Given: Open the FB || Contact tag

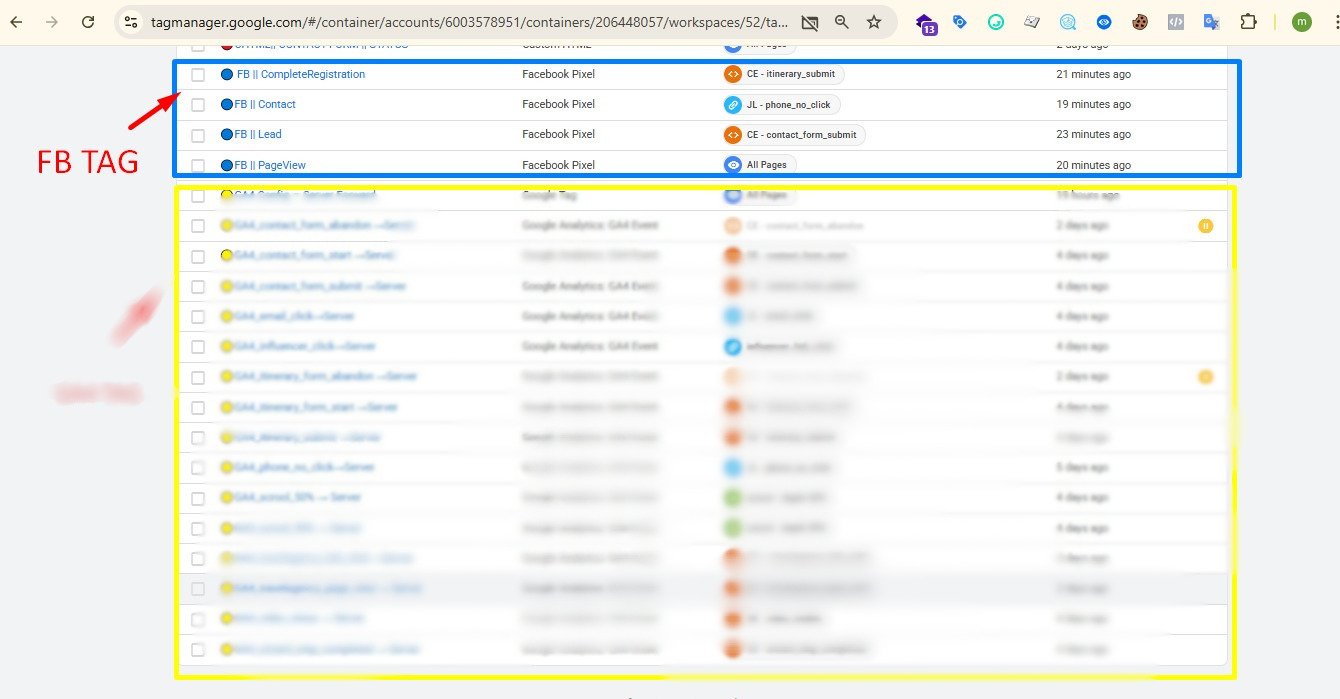Looking at the screenshot, I should 265,104.
